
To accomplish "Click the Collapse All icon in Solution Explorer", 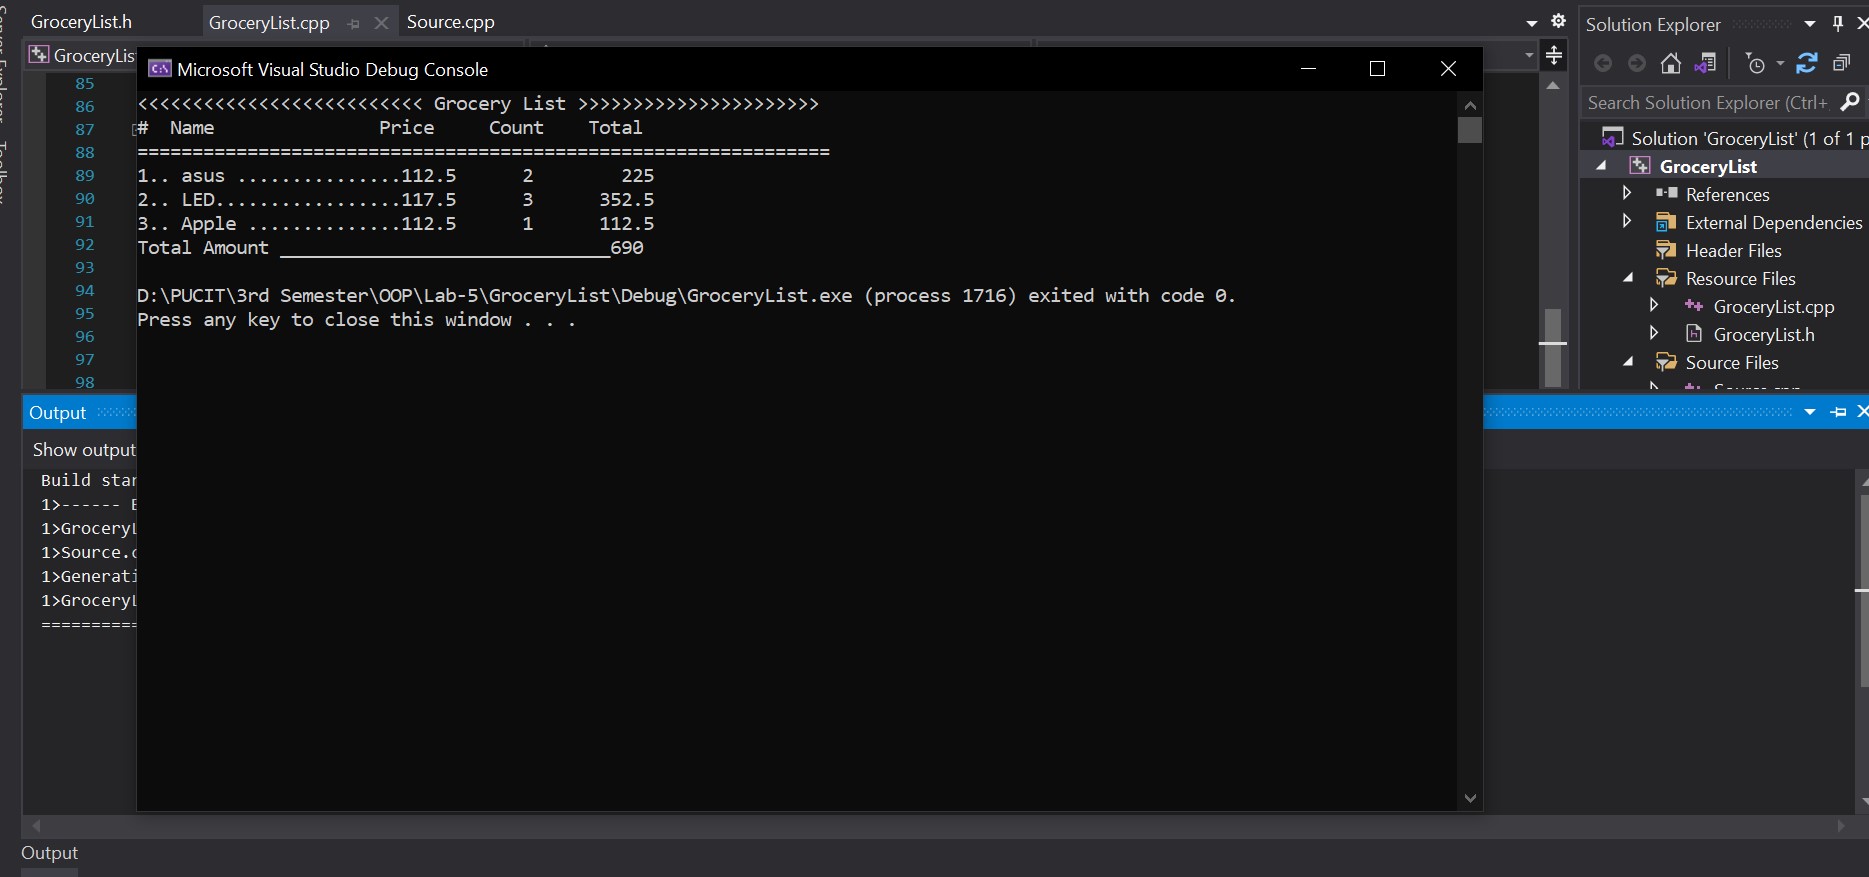I will click(x=1841, y=64).
